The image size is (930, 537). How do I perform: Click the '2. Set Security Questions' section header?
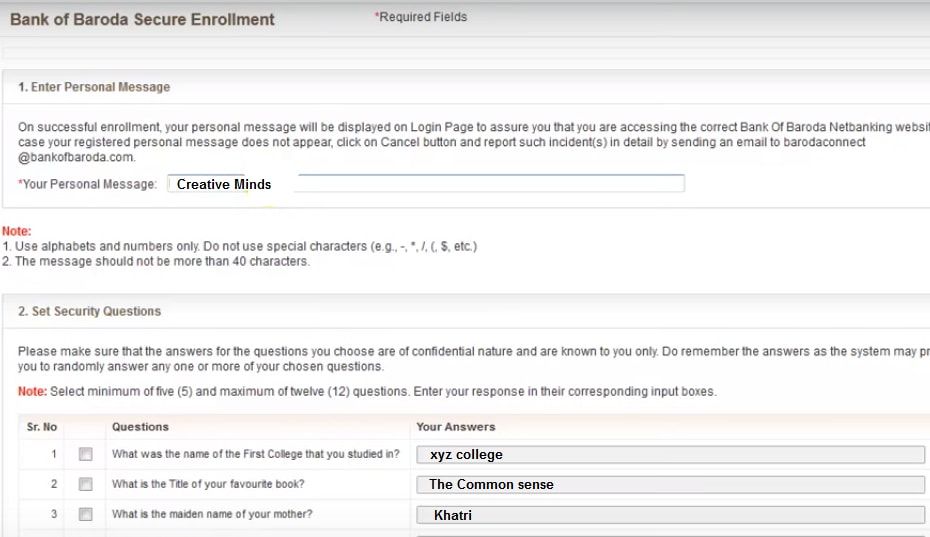pos(89,311)
